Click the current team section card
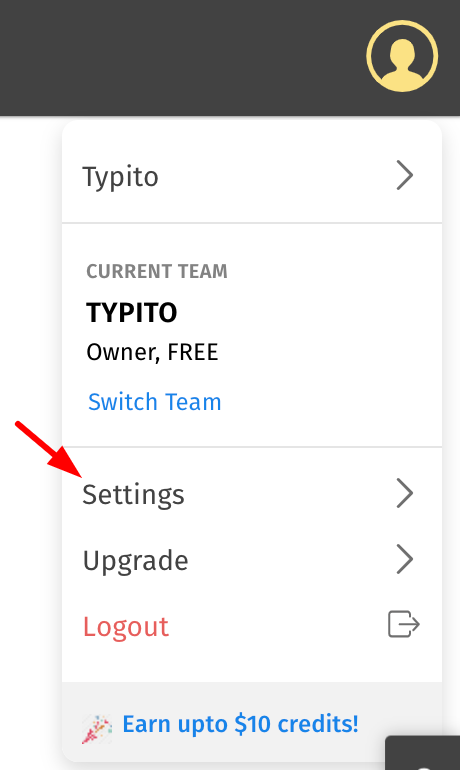 [252, 335]
